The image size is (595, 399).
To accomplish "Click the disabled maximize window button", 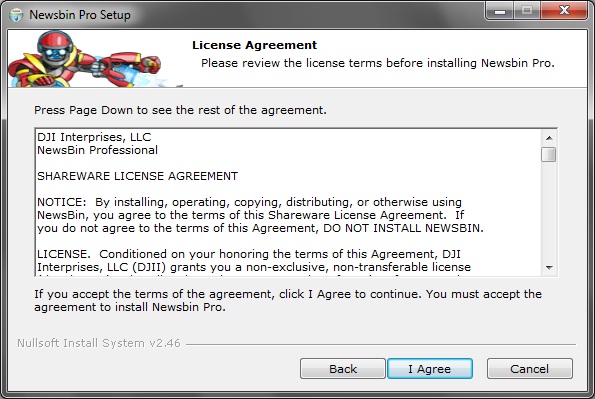I will (527, 11).
